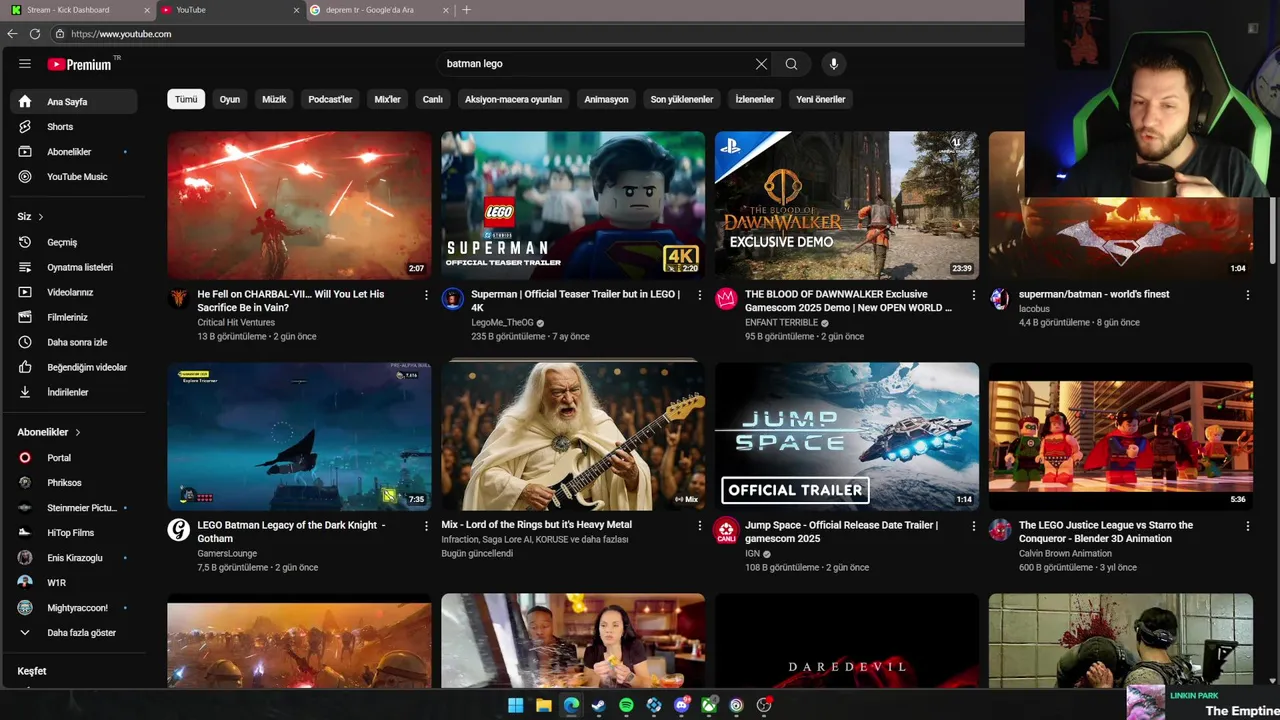Open Geçmiş watch history
The height and width of the screenshot is (720, 1280).
(74, 242)
